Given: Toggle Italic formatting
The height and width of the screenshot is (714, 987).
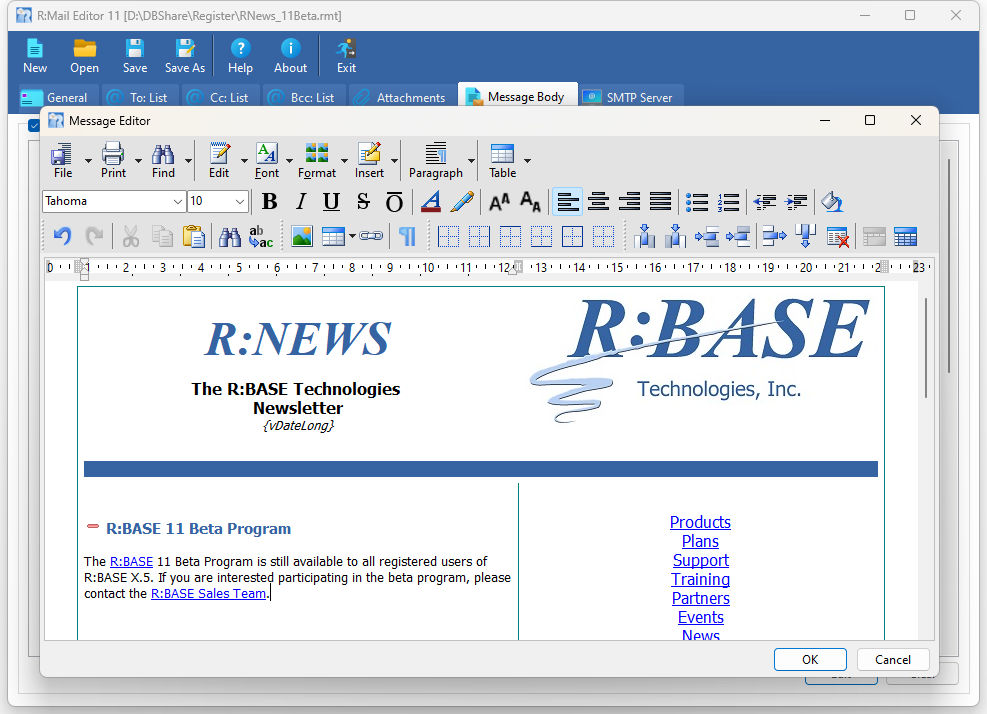Looking at the screenshot, I should coord(301,201).
